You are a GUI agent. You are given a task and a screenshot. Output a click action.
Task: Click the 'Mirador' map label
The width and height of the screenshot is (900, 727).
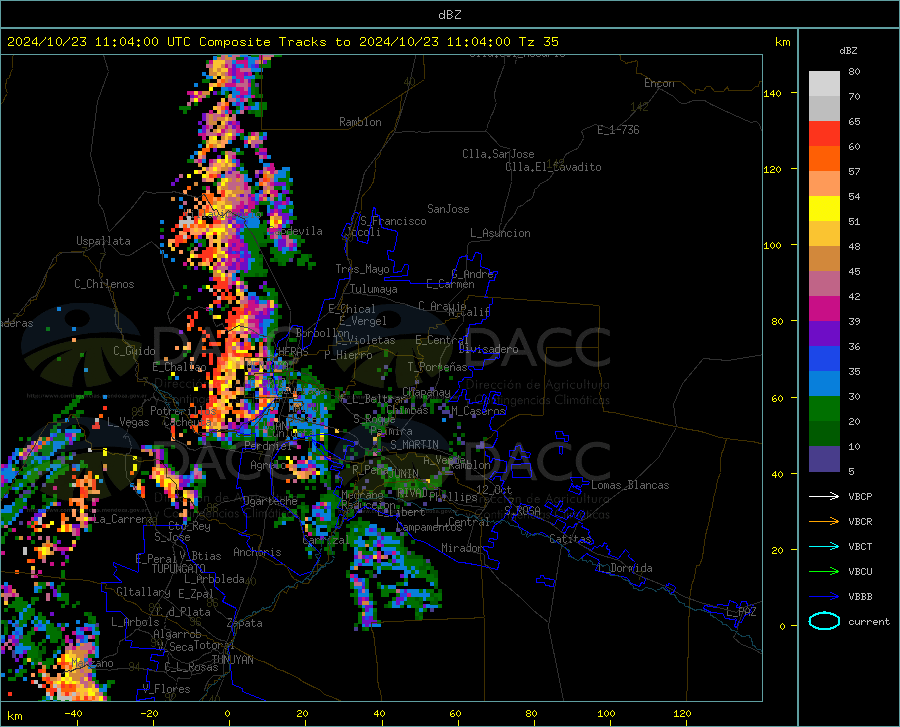point(461,548)
